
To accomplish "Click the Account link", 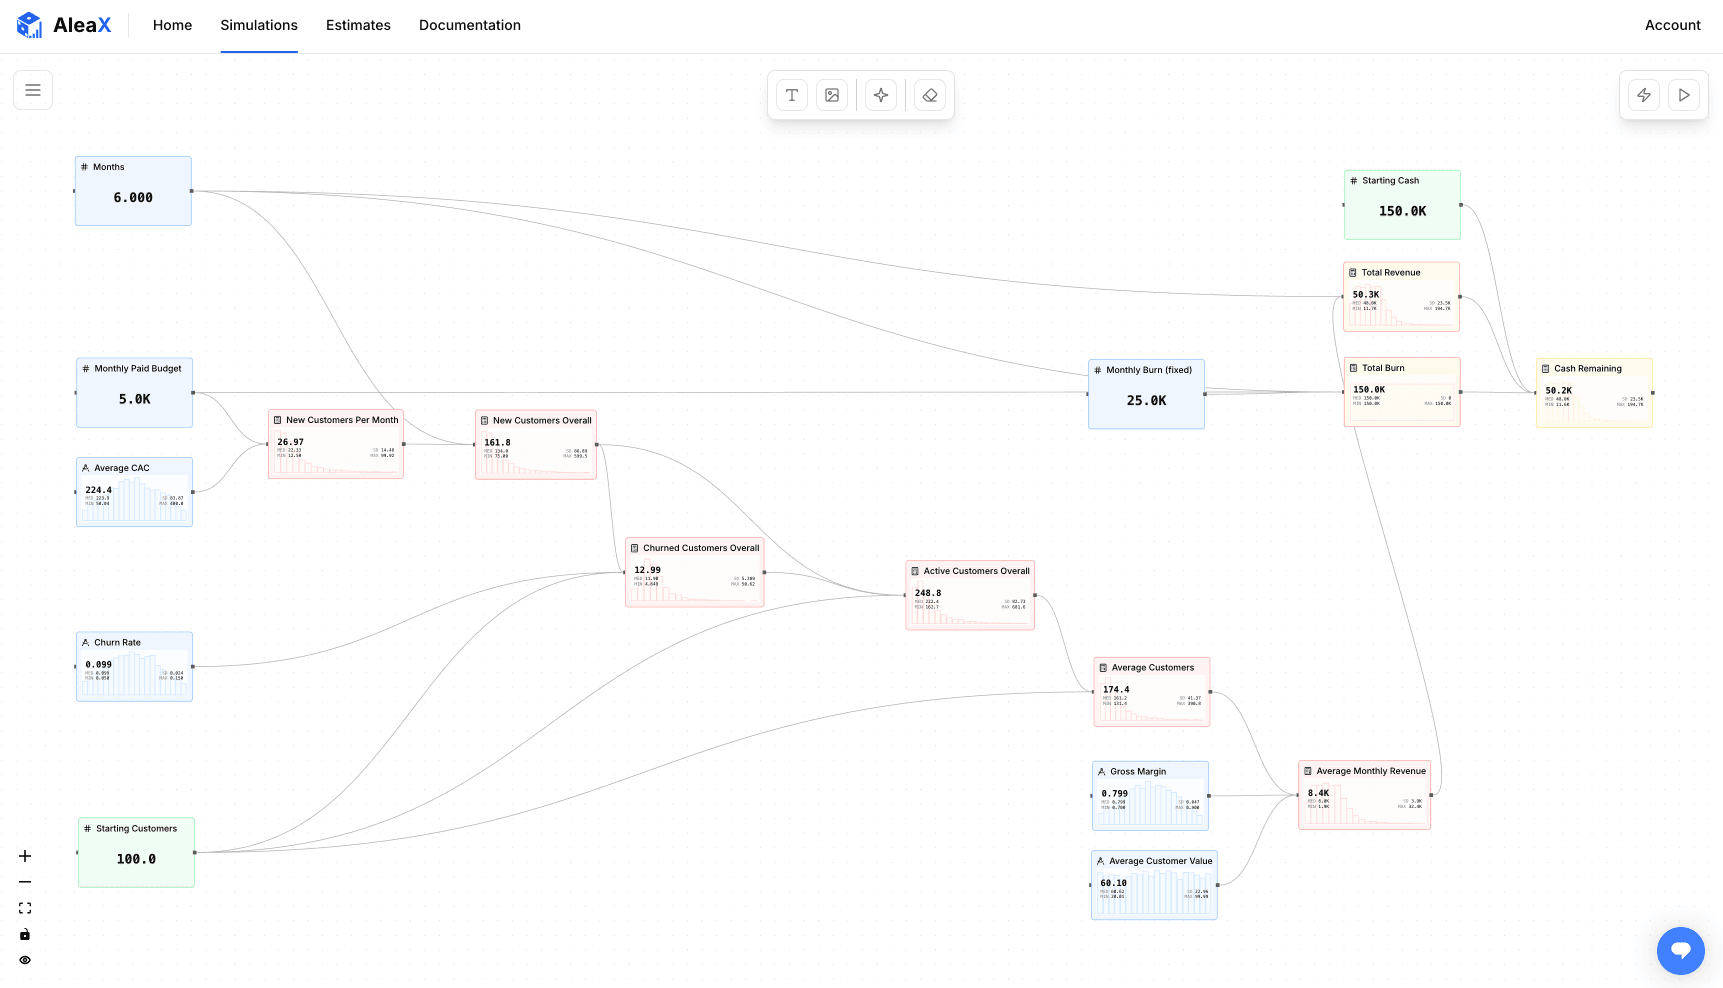I will [1672, 25].
